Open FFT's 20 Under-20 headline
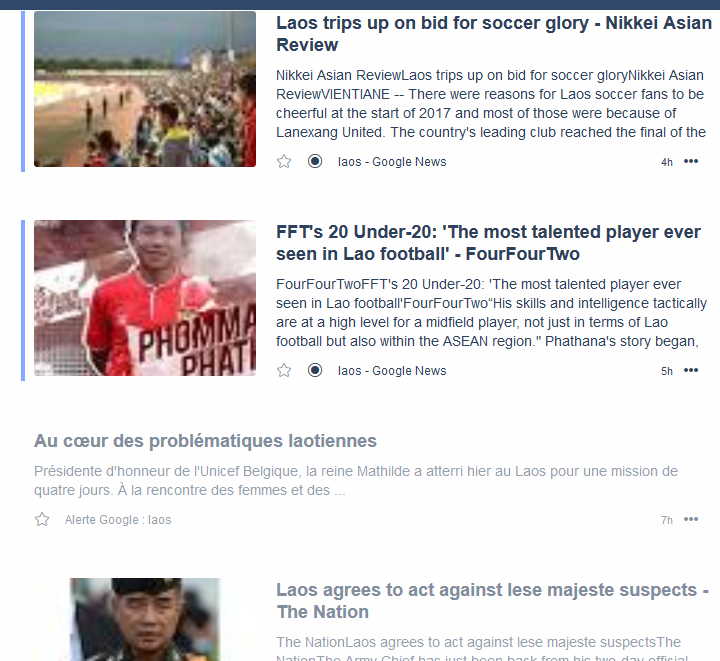This screenshot has width=720, height=661. 488,243
